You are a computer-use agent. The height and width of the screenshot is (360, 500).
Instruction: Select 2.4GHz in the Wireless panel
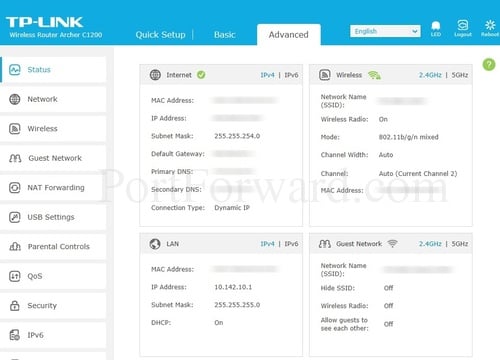(430, 75)
